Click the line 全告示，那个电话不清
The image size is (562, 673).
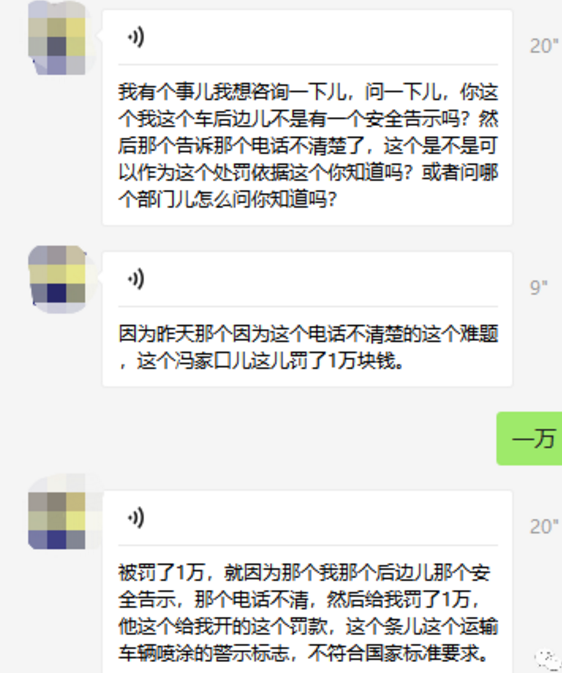click(300, 600)
